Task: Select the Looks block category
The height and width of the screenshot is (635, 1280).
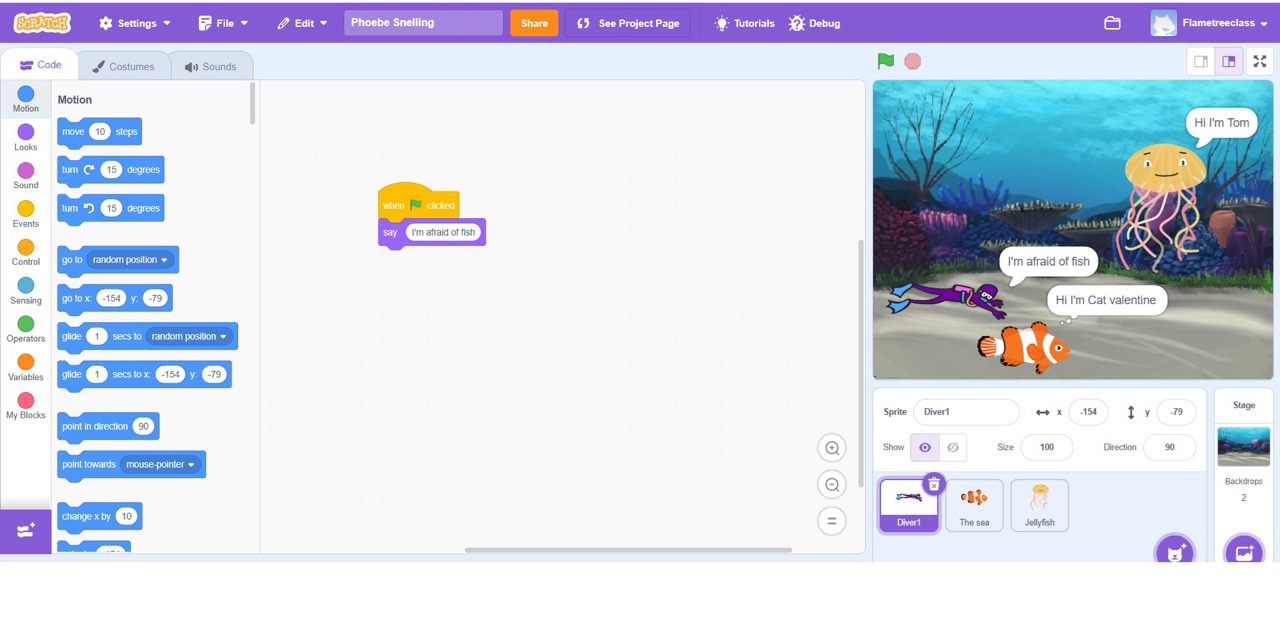Action: point(26,138)
